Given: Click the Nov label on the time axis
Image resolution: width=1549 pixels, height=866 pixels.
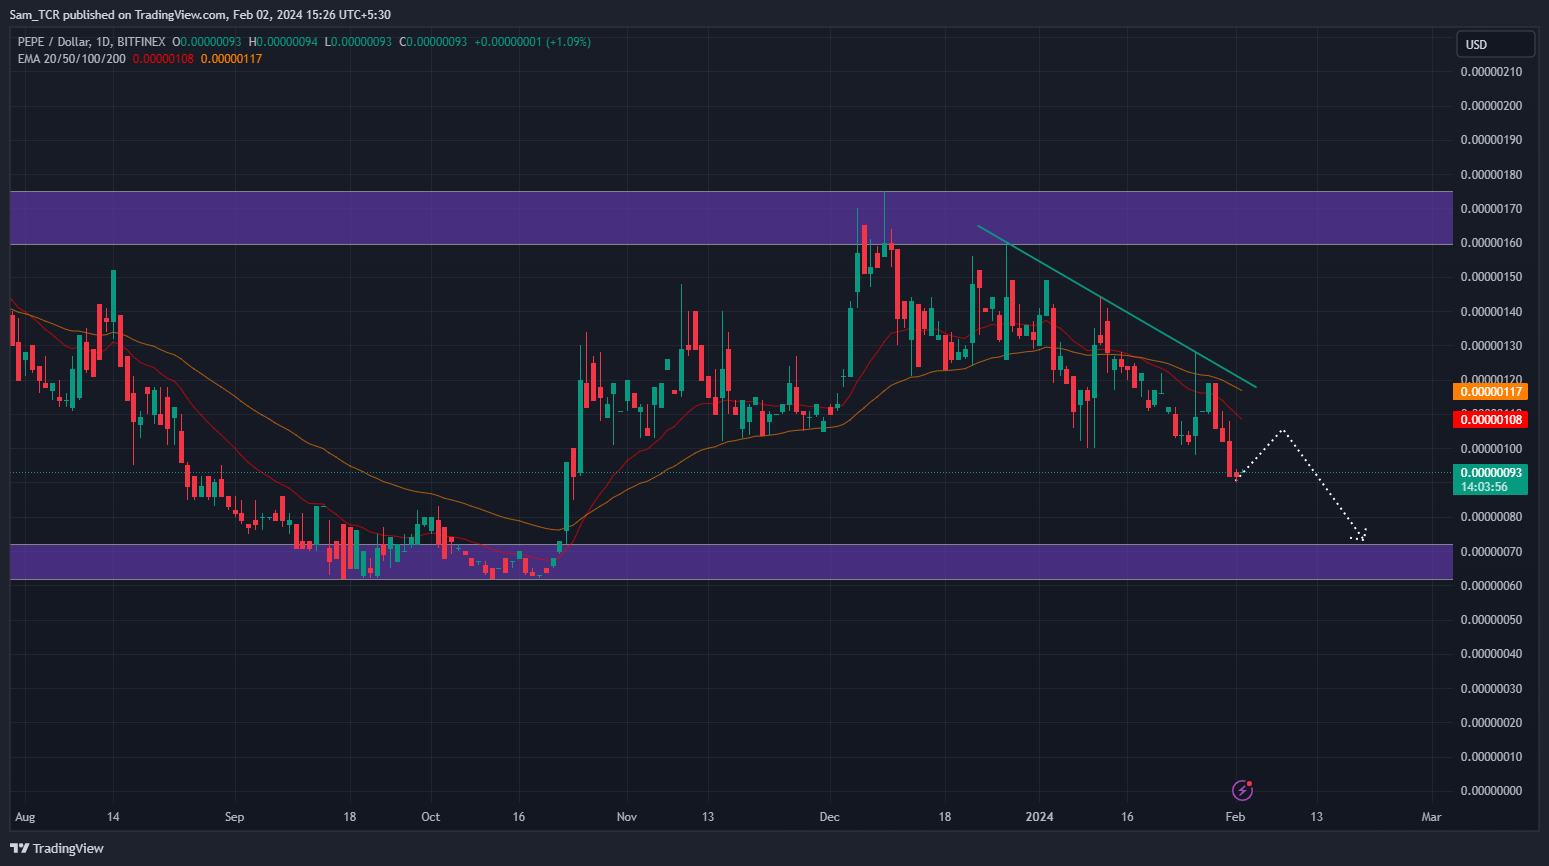Looking at the screenshot, I should click(x=627, y=817).
